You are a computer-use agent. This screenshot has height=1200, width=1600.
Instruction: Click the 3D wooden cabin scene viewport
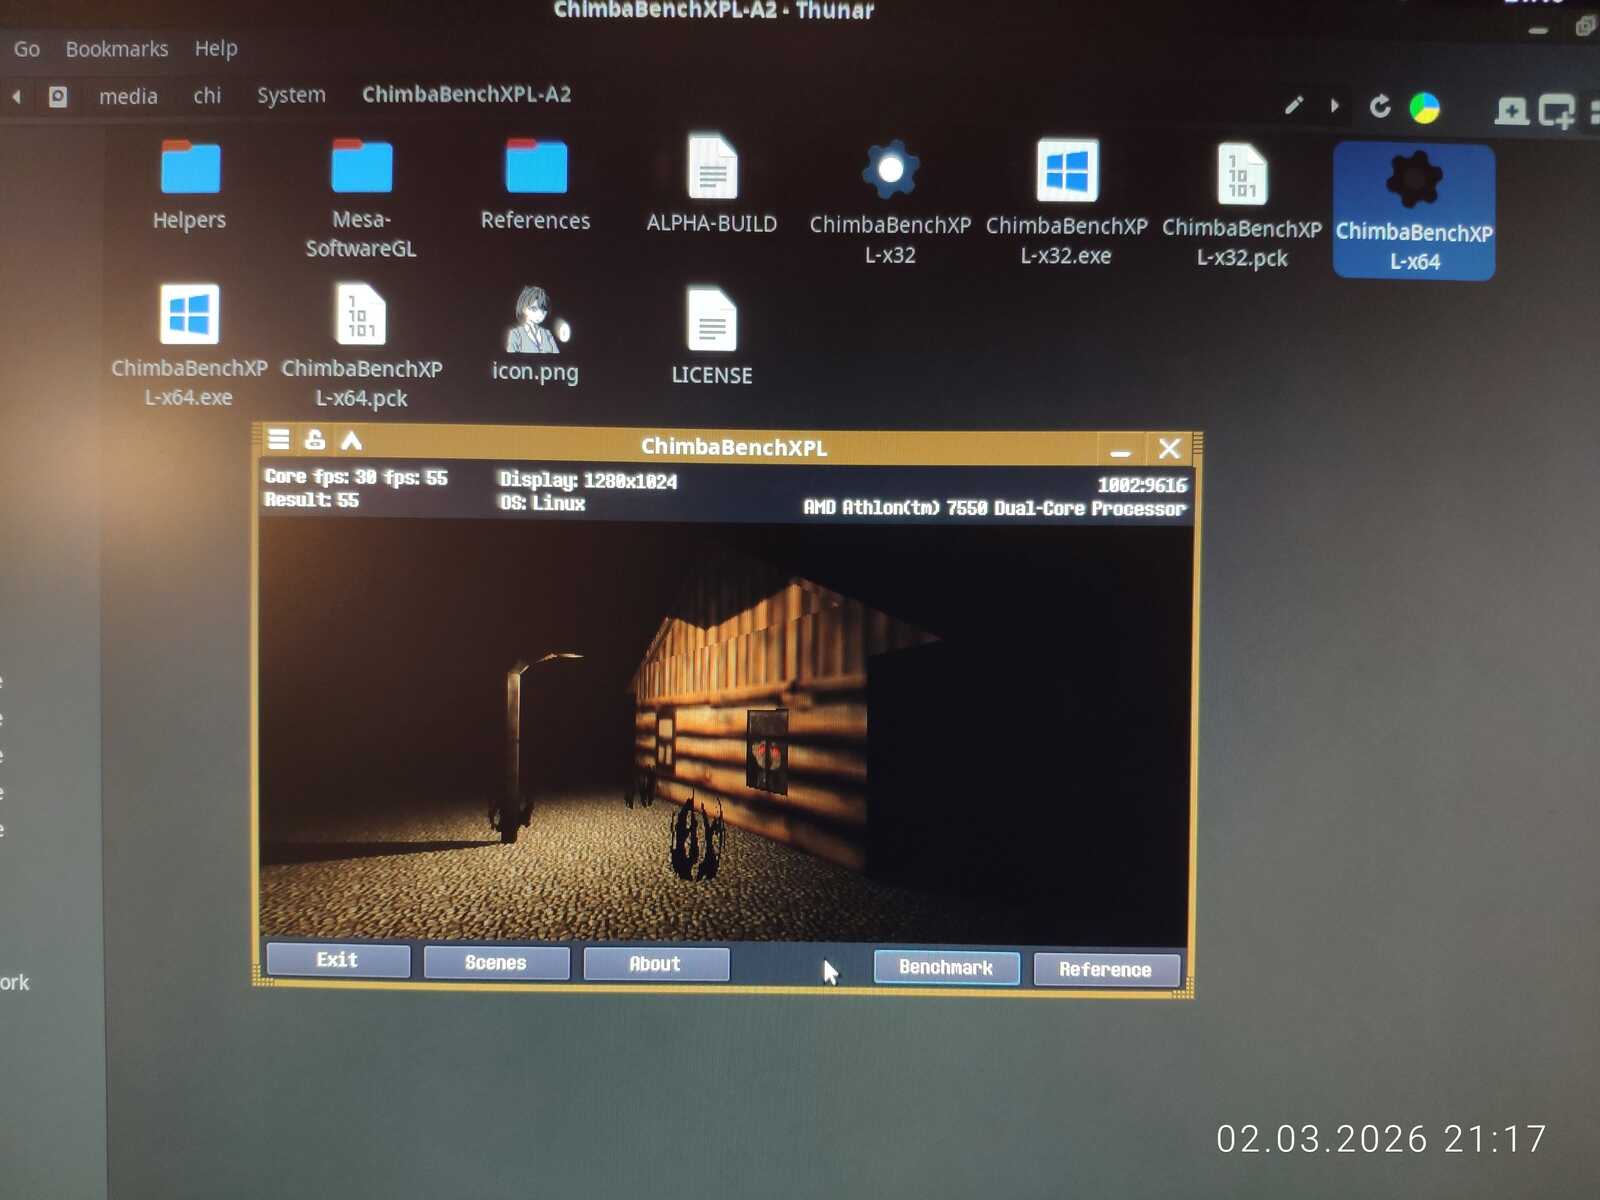(x=725, y=732)
